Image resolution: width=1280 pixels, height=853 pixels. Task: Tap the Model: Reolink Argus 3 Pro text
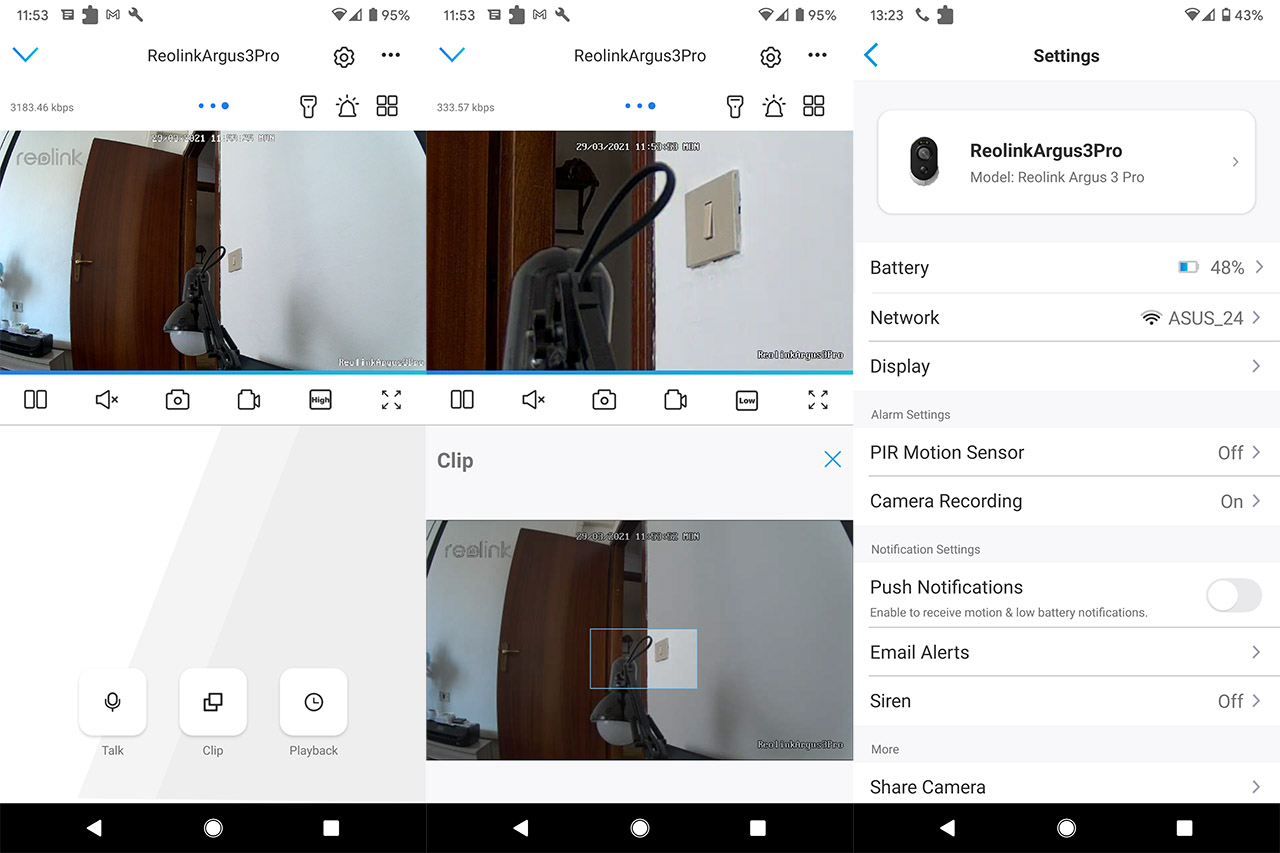(1057, 177)
